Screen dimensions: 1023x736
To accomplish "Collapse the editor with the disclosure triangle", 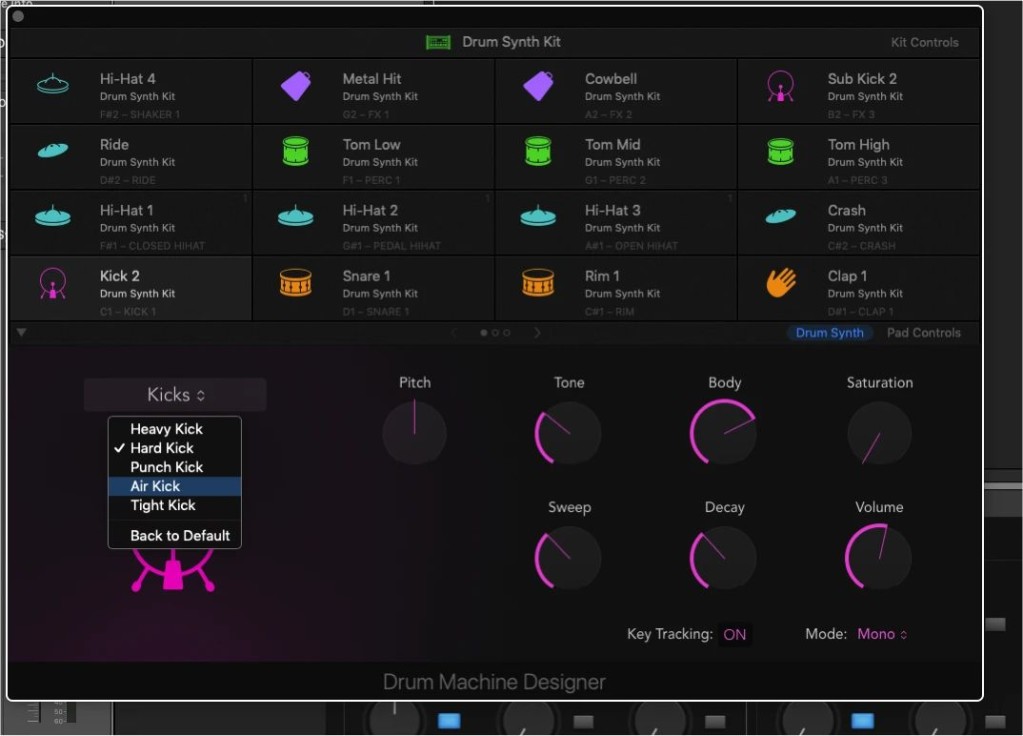I will point(22,333).
